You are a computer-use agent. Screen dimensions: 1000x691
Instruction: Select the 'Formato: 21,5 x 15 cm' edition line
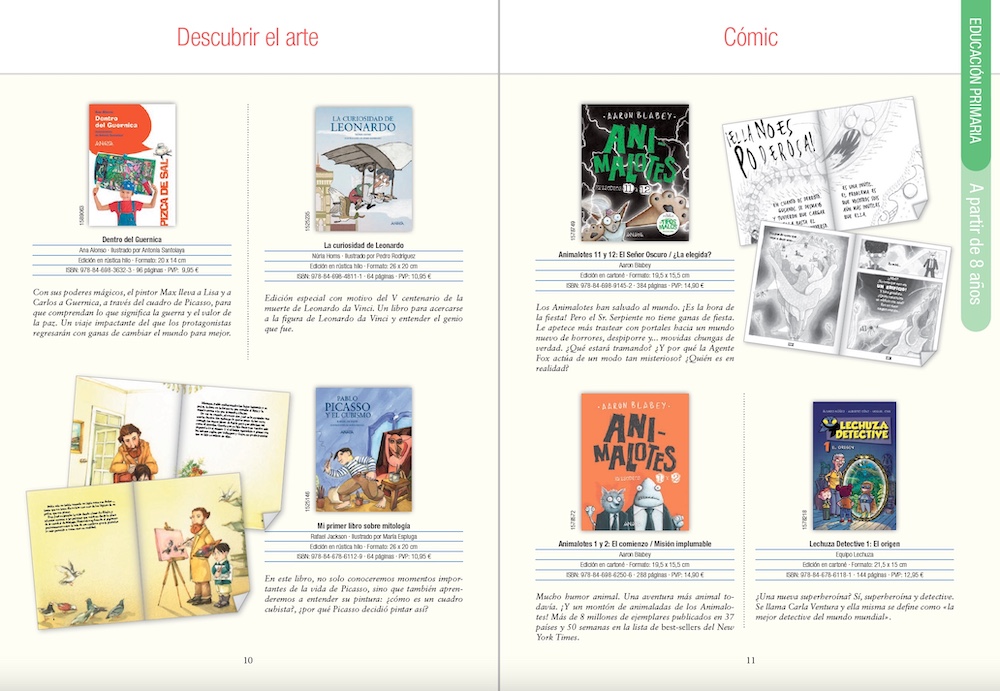855,565
